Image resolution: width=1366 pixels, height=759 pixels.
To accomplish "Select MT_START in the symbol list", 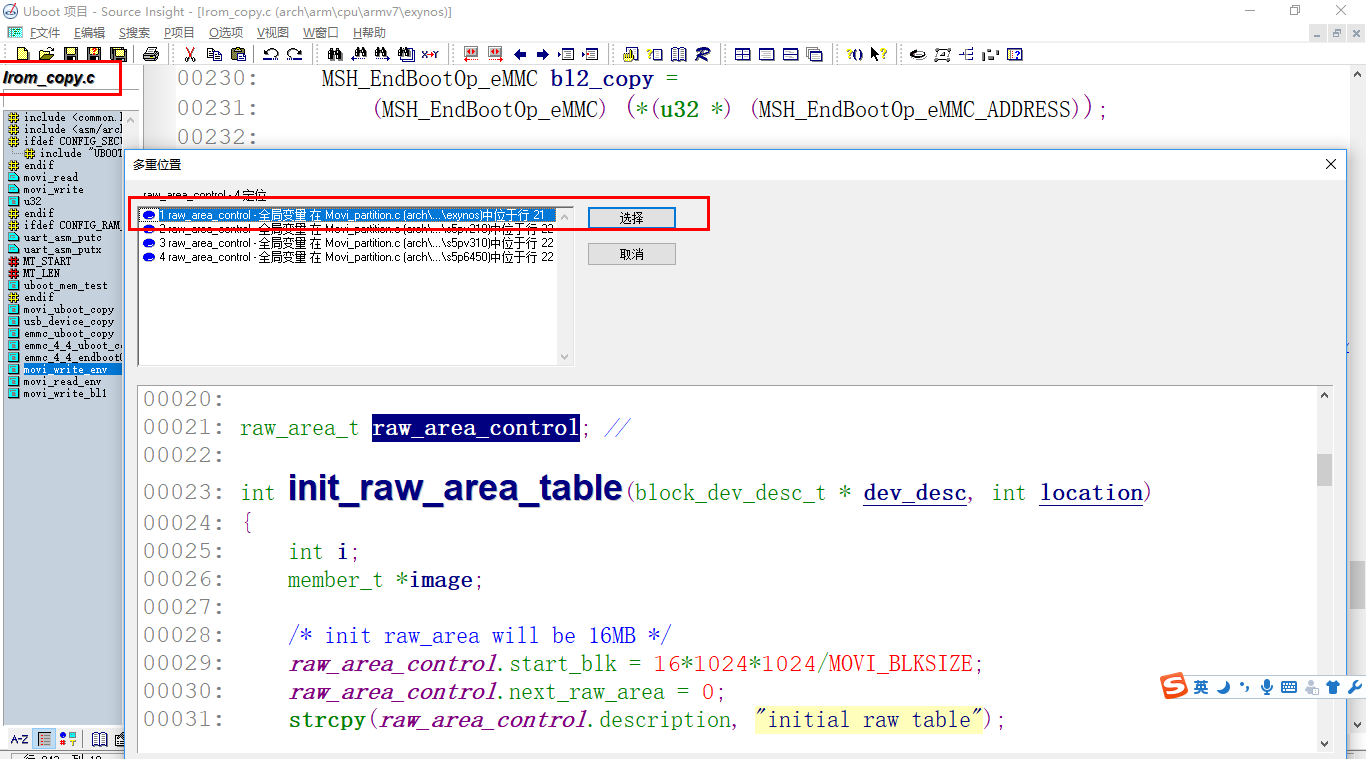I will [47, 261].
